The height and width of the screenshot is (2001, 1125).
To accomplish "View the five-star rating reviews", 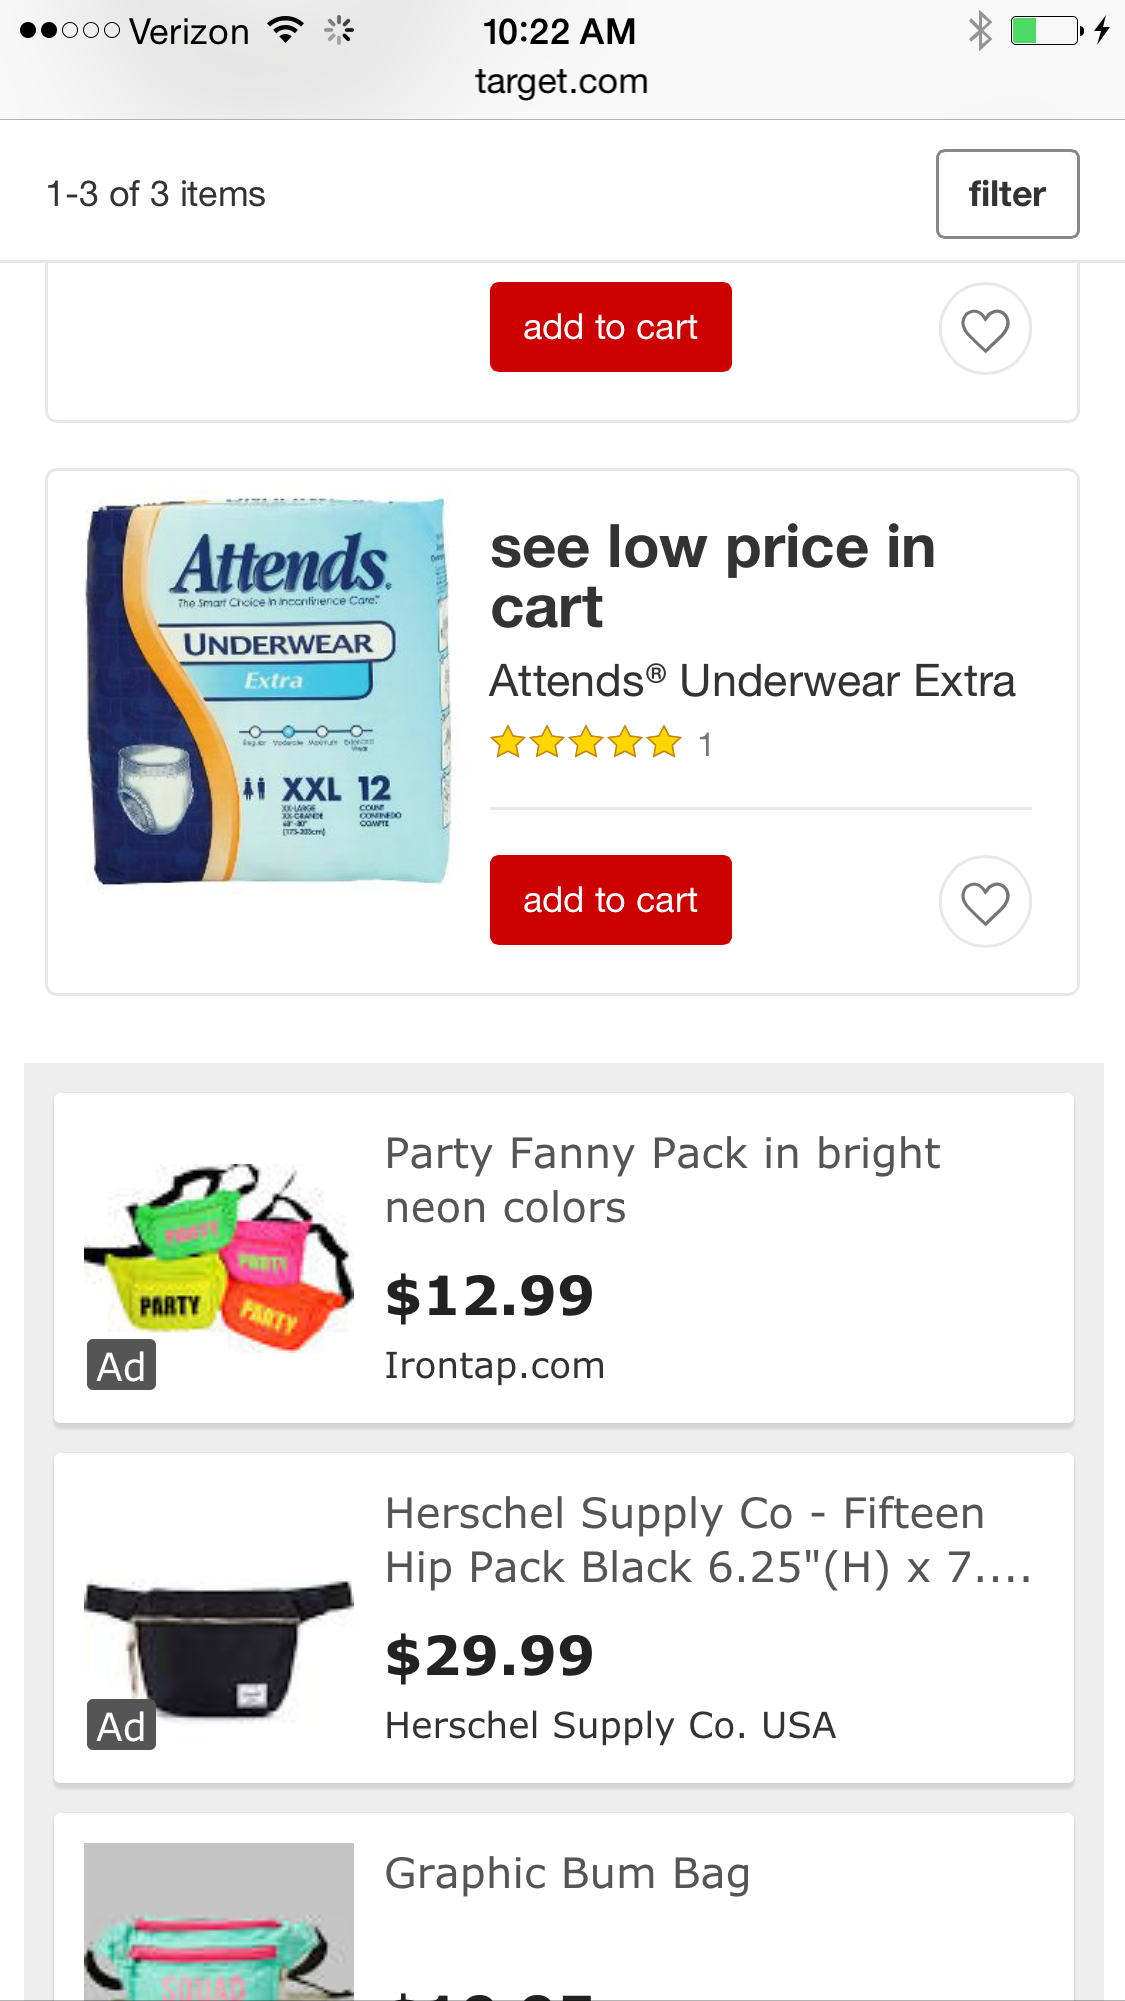I will coord(586,744).
